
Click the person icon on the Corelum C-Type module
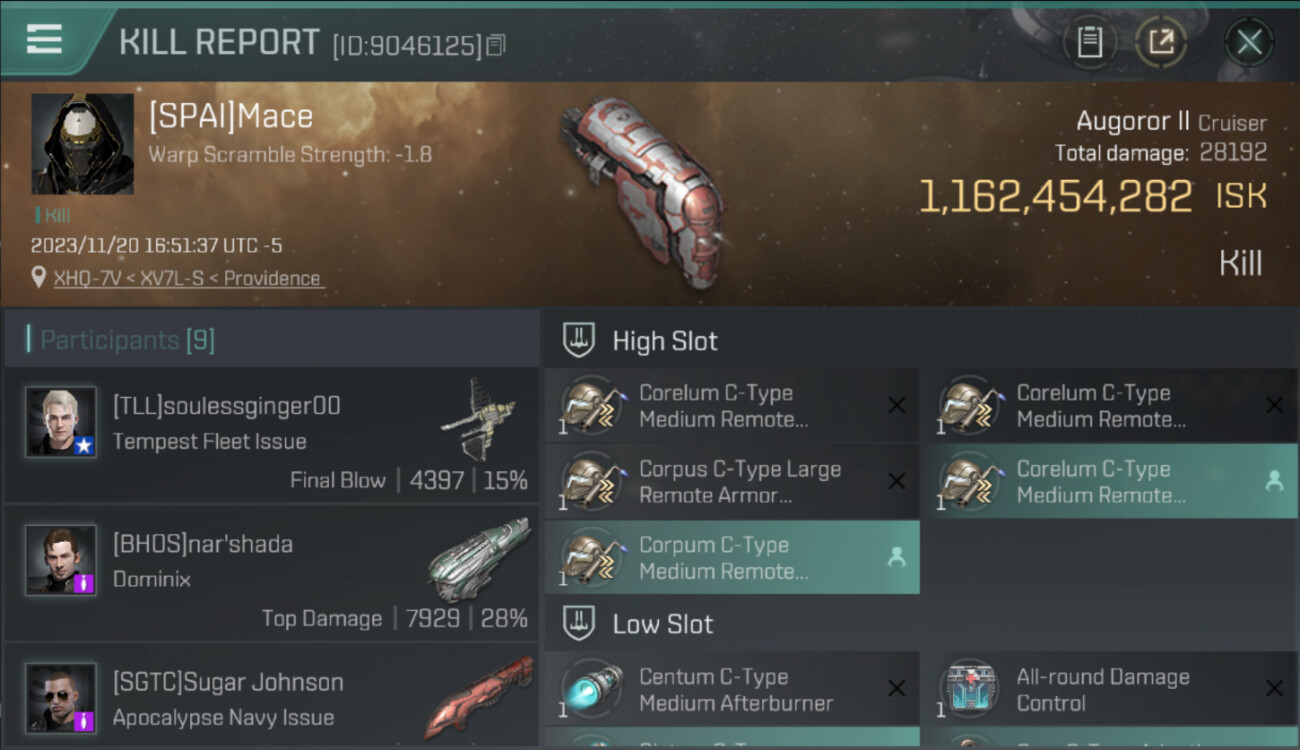tap(1274, 481)
